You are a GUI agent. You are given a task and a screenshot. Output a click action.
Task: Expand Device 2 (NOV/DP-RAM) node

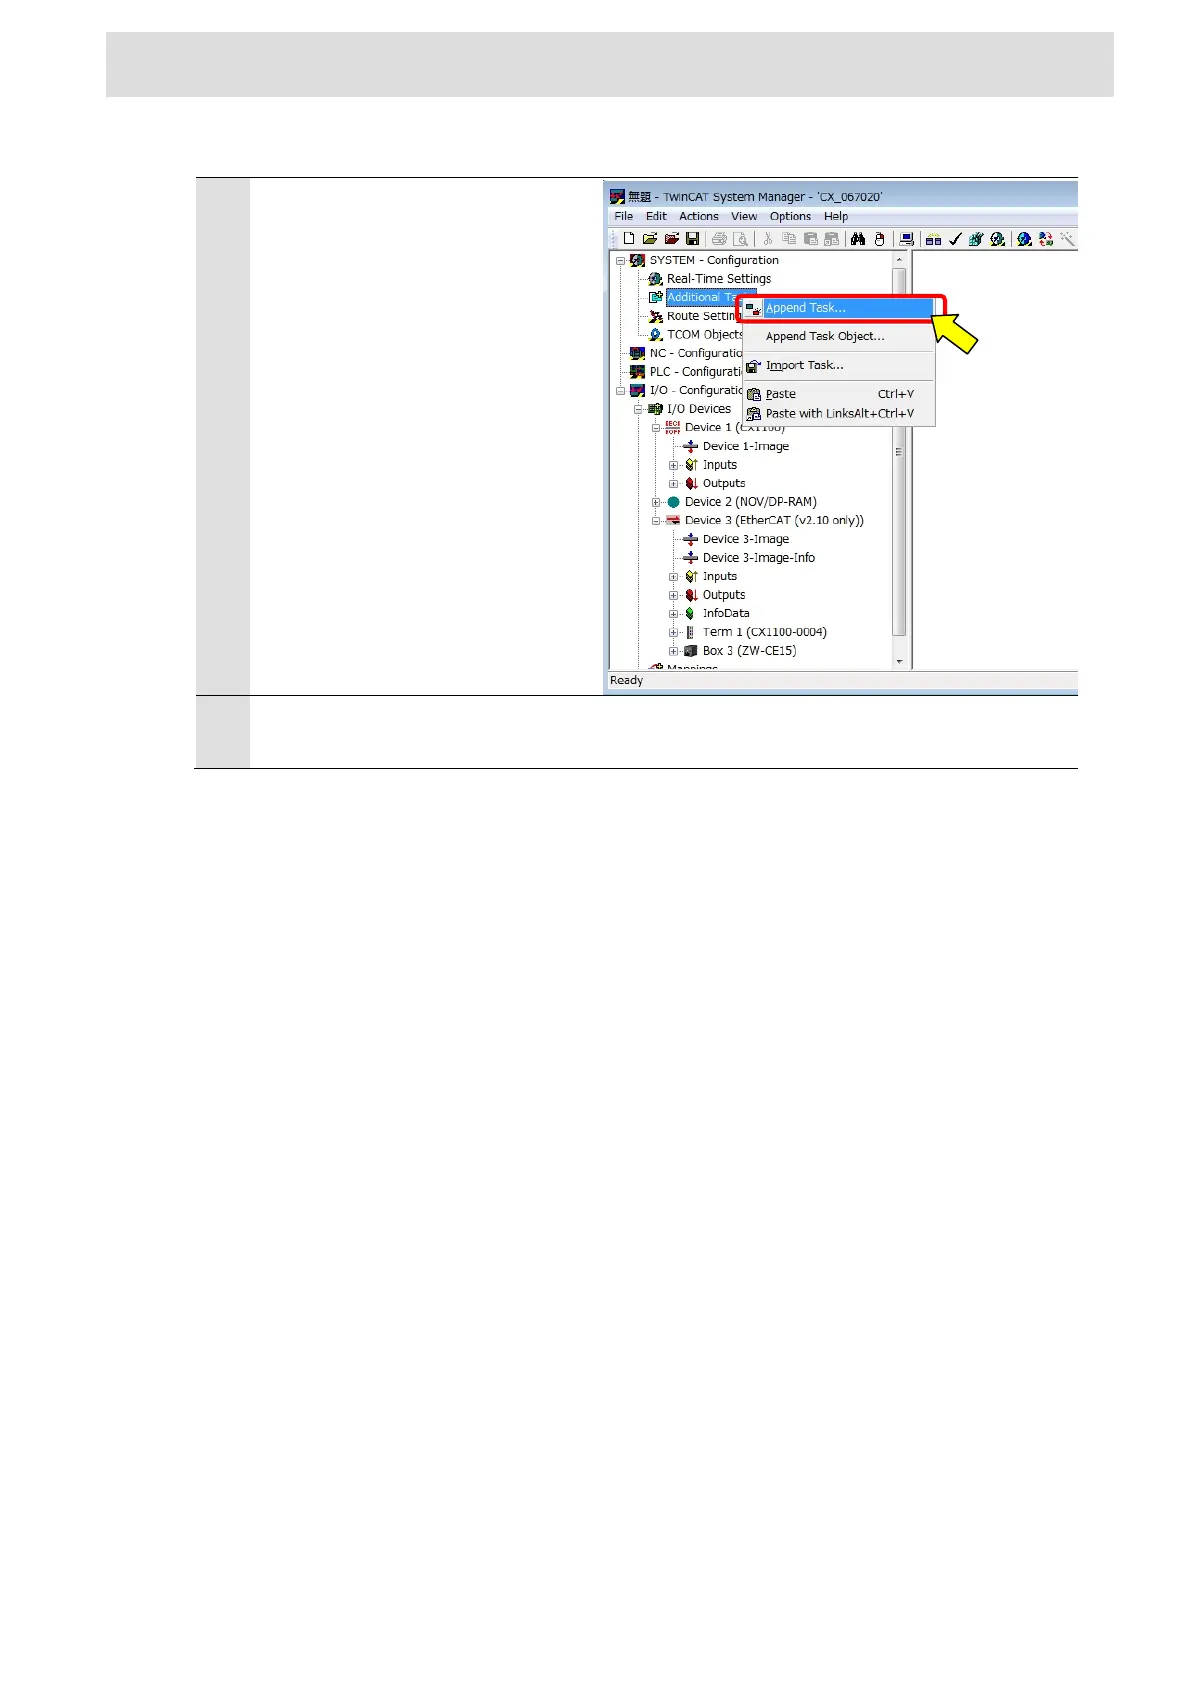[656, 502]
